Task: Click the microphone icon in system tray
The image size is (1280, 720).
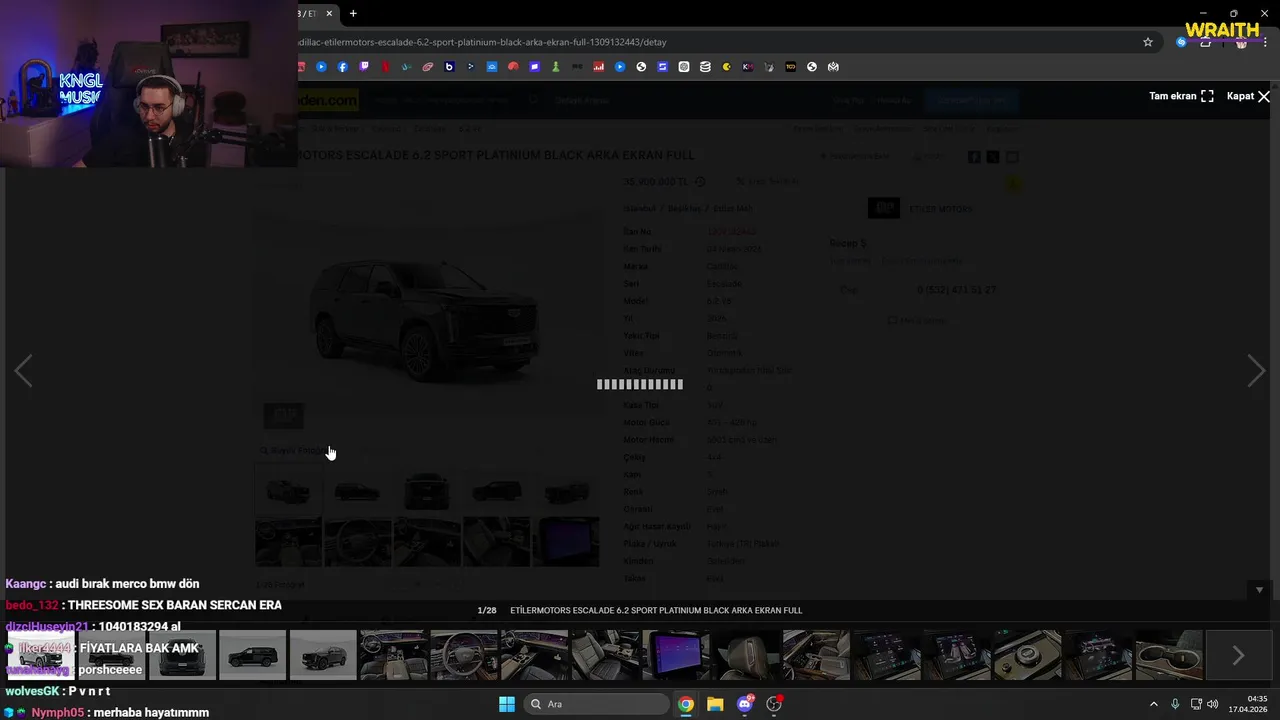Action: [x=1175, y=704]
